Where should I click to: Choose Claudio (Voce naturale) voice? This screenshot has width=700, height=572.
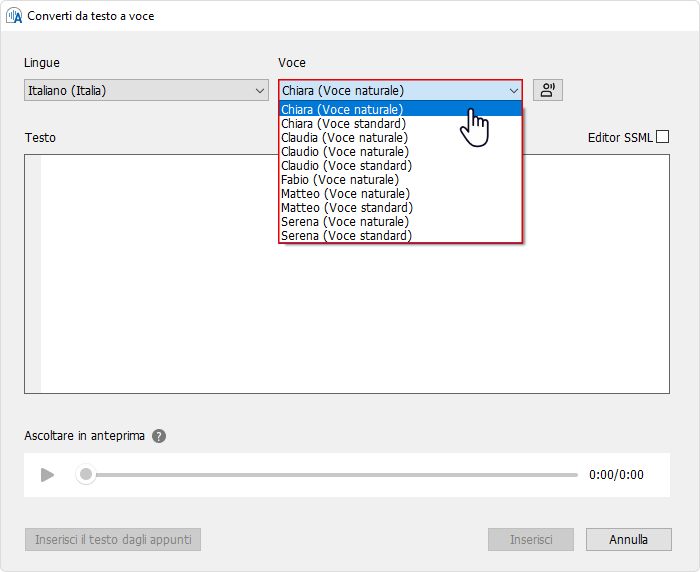(400, 151)
